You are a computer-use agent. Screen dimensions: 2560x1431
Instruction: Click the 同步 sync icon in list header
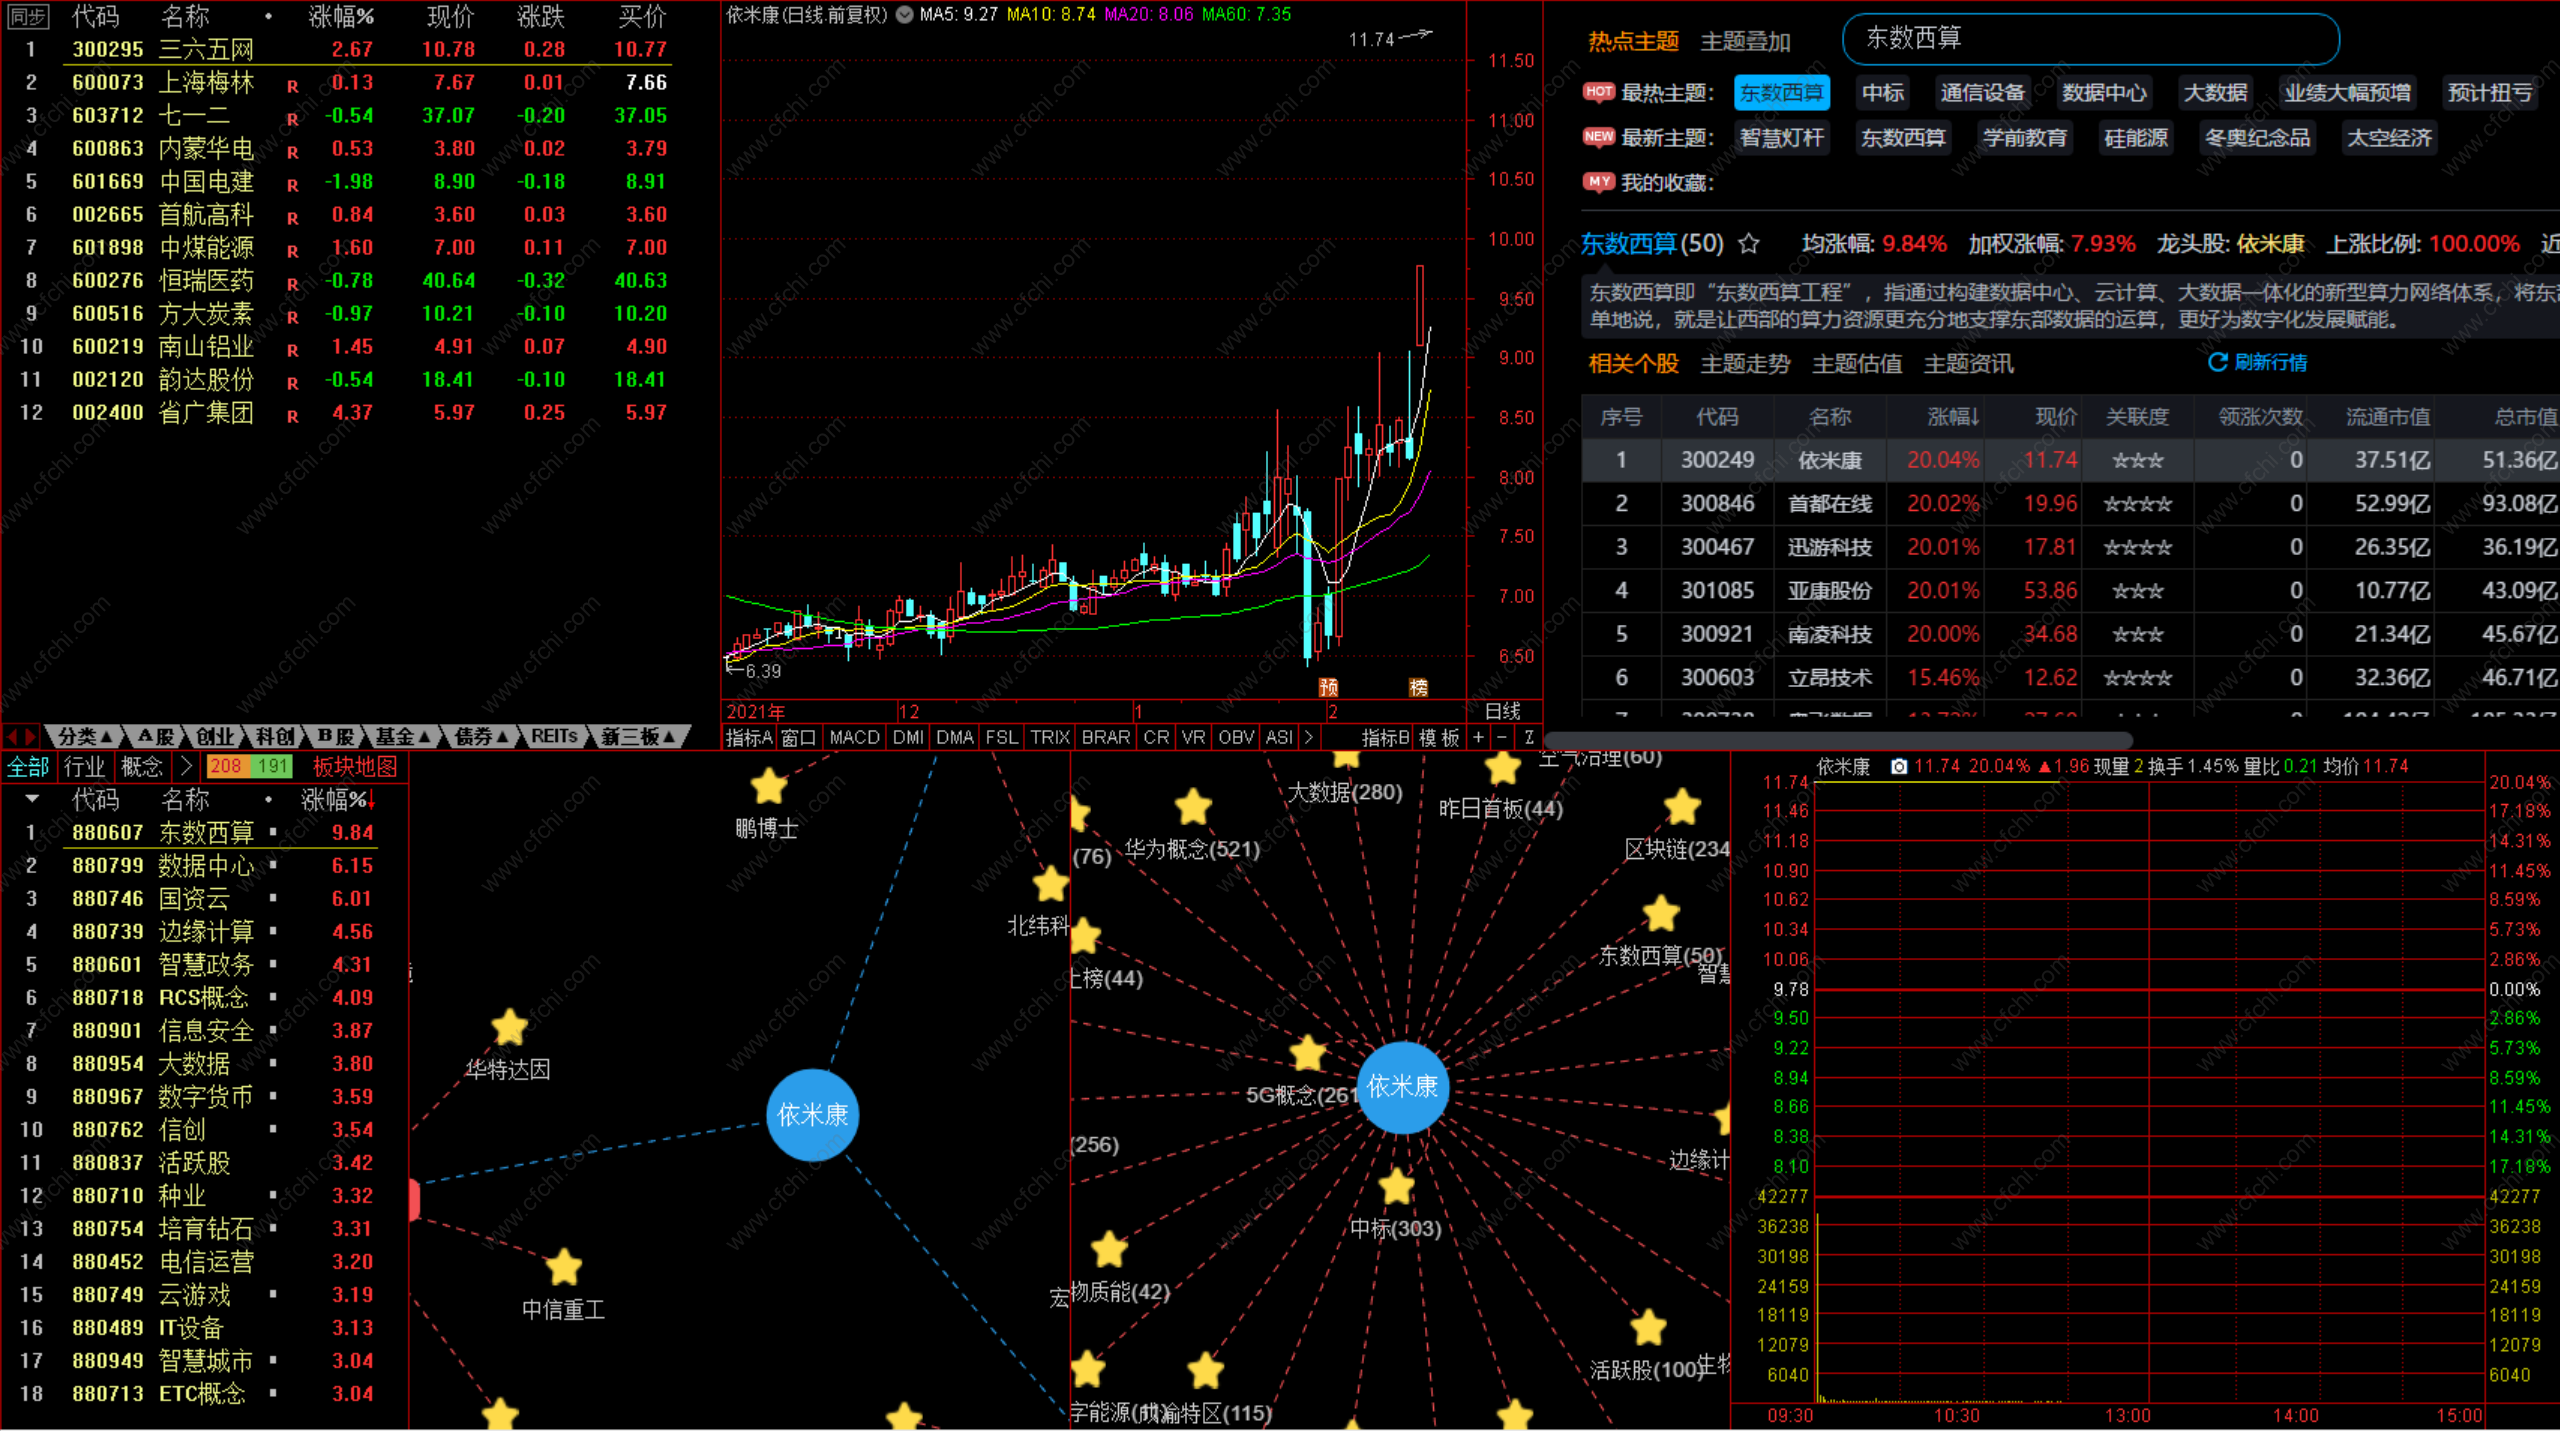click(x=28, y=16)
